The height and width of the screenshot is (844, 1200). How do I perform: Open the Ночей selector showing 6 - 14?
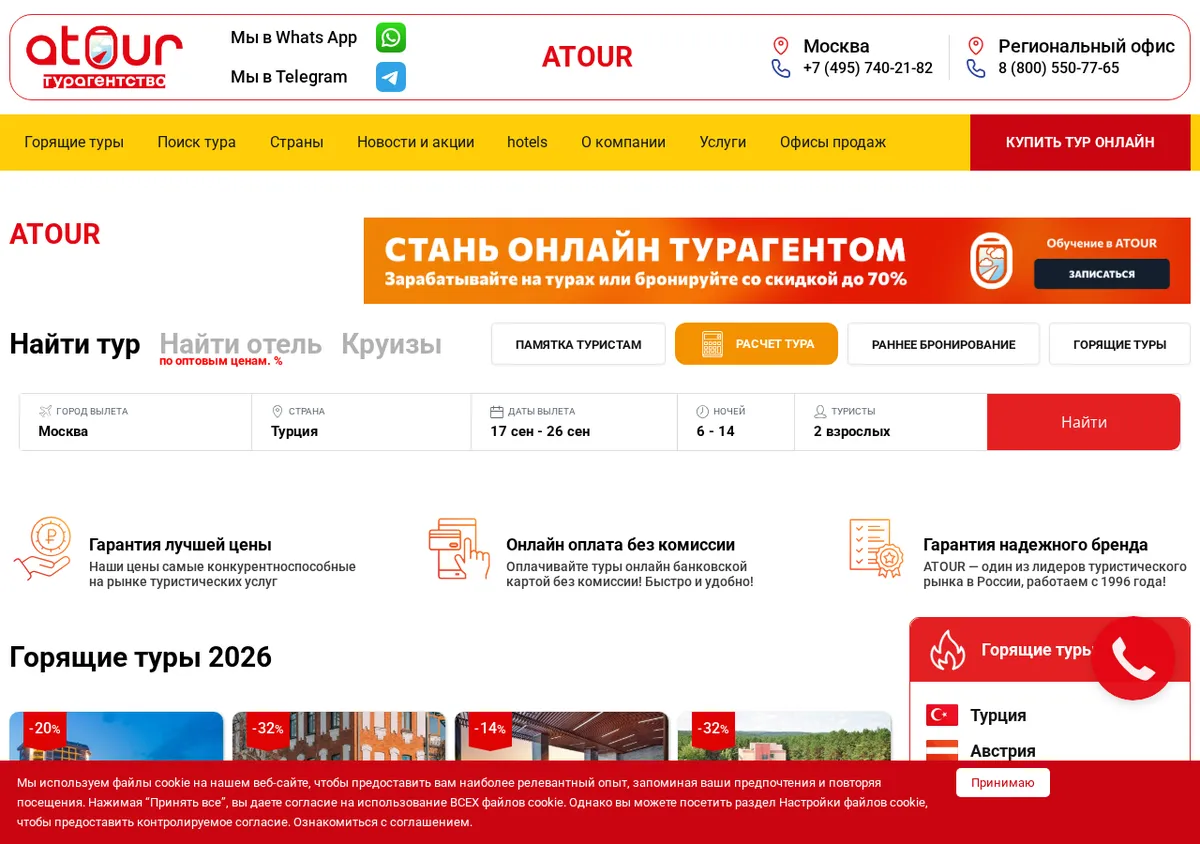point(736,422)
